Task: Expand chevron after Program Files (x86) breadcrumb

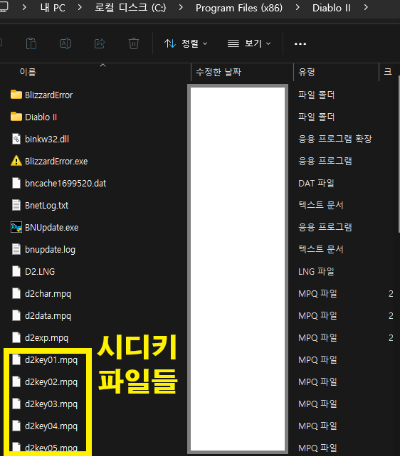Action: coord(297,7)
